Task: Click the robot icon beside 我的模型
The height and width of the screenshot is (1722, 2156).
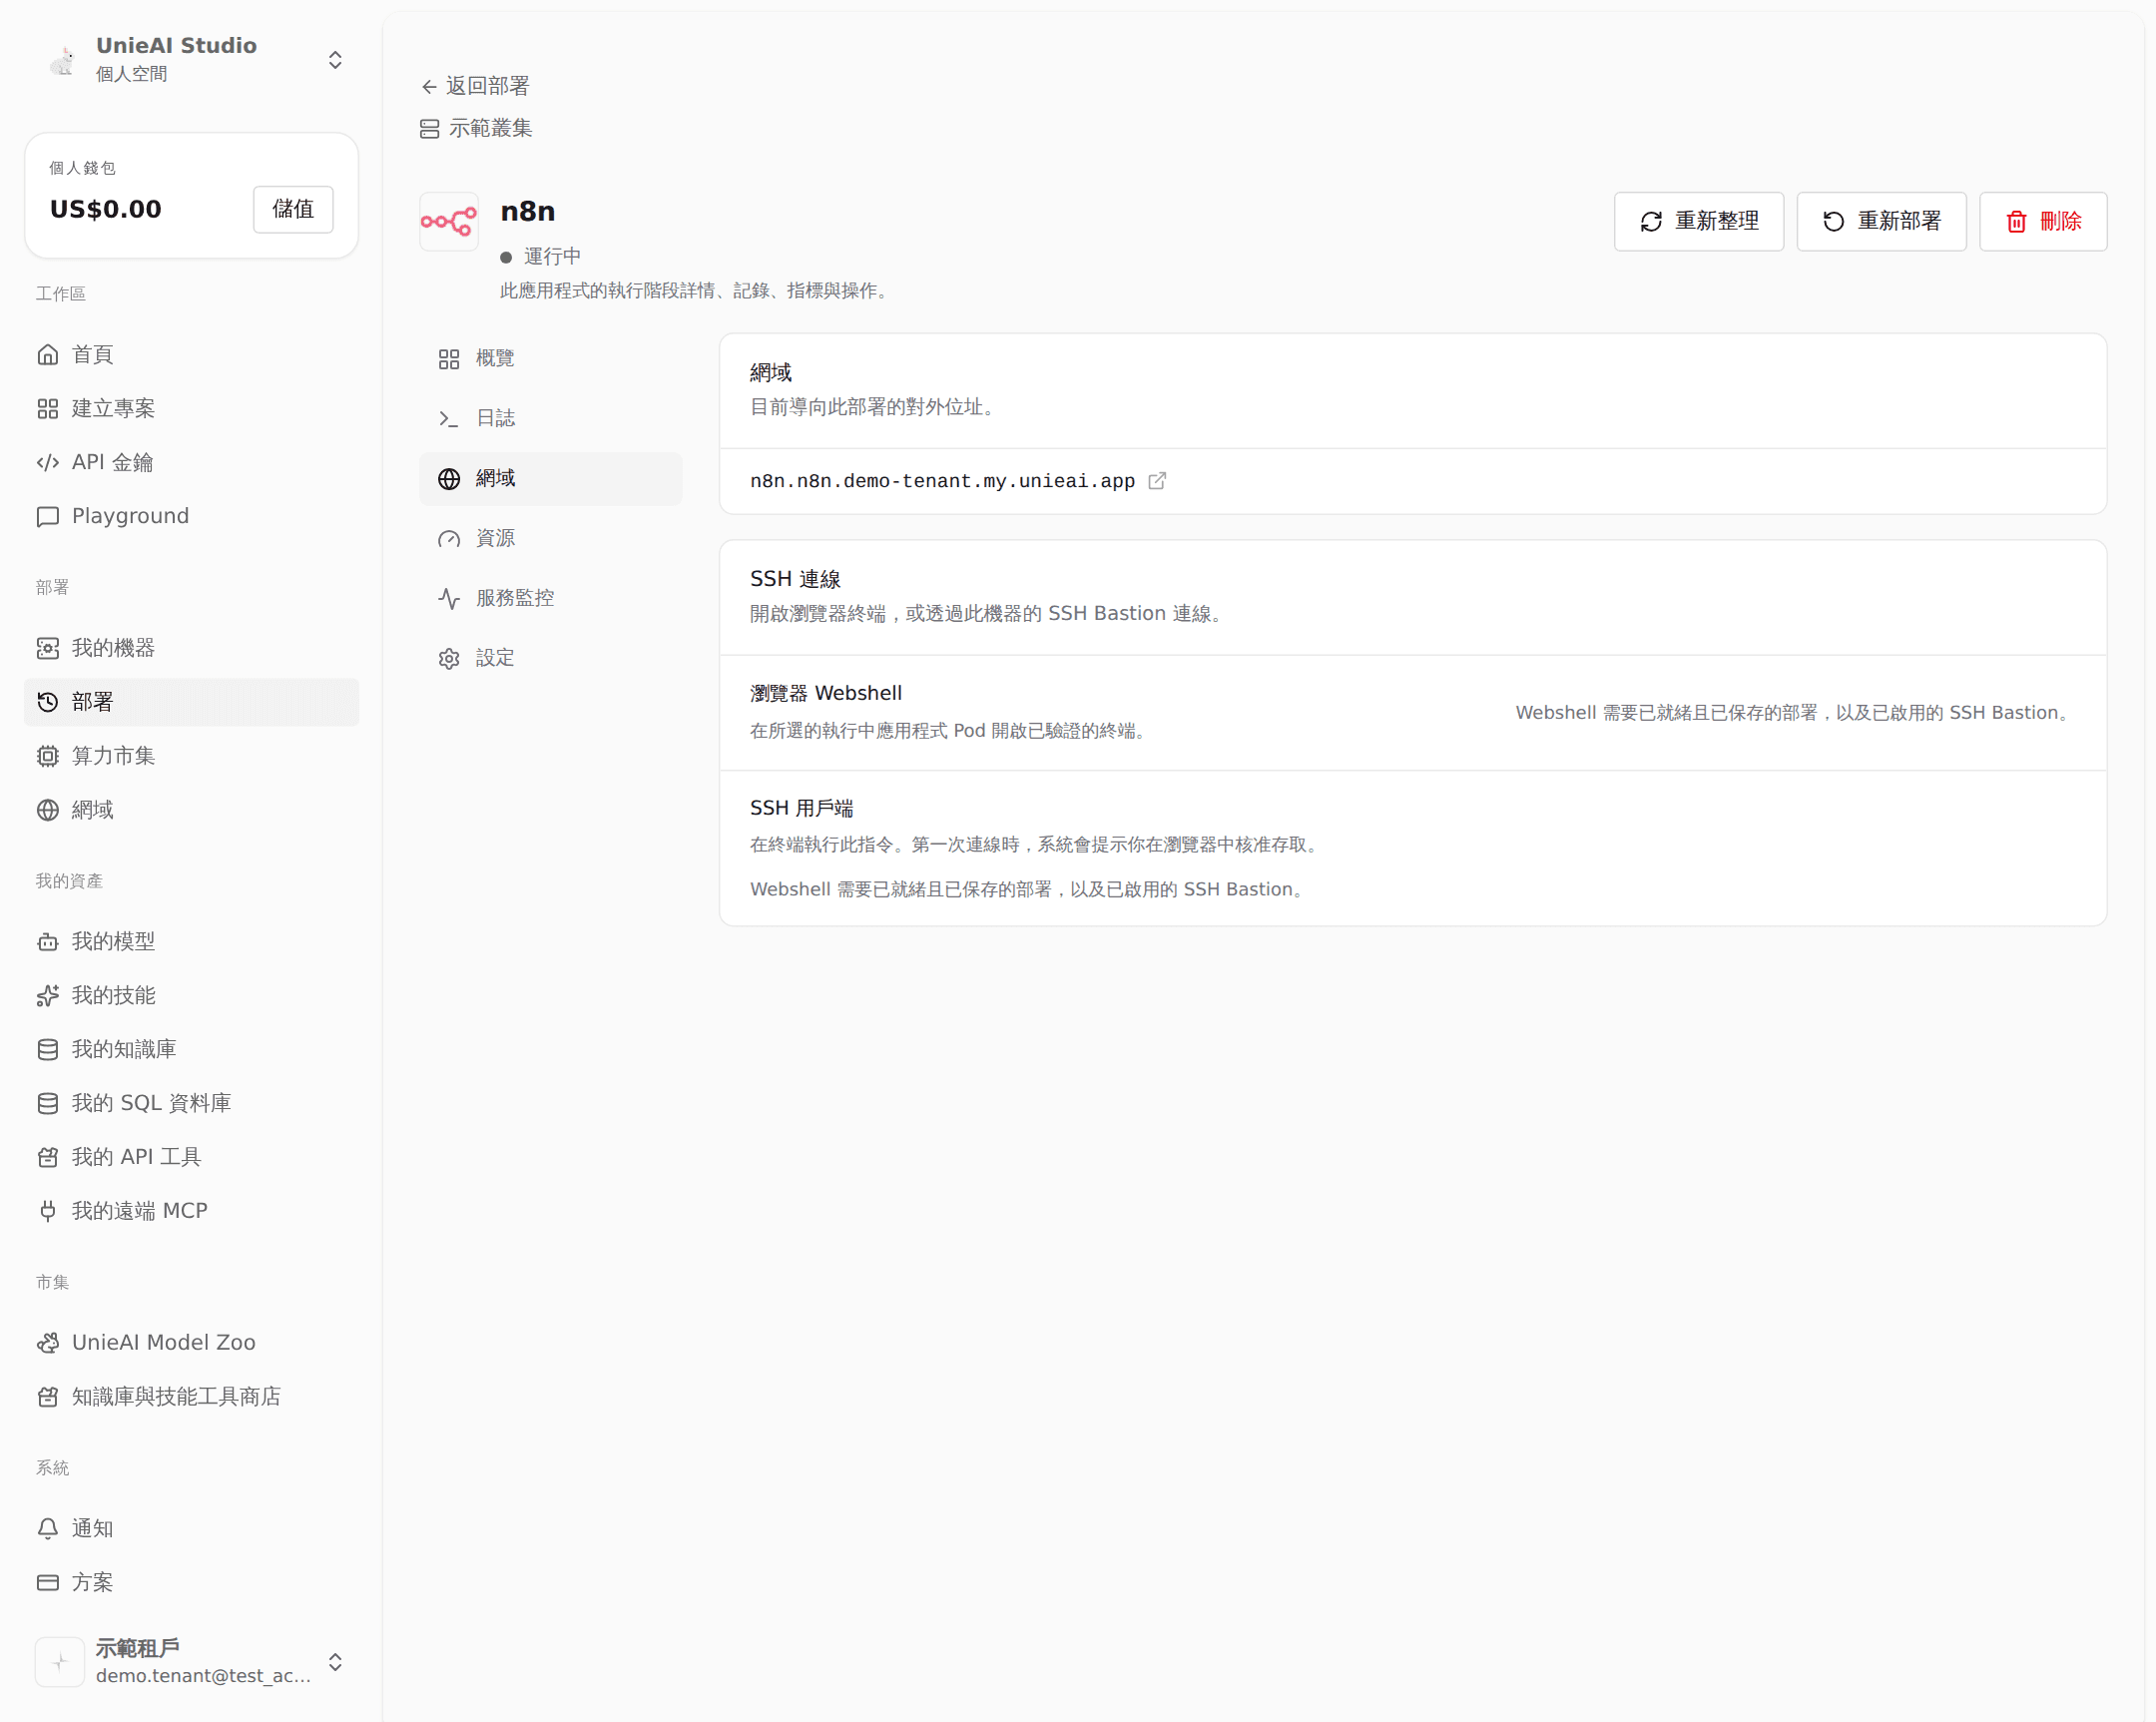Action: 48,942
